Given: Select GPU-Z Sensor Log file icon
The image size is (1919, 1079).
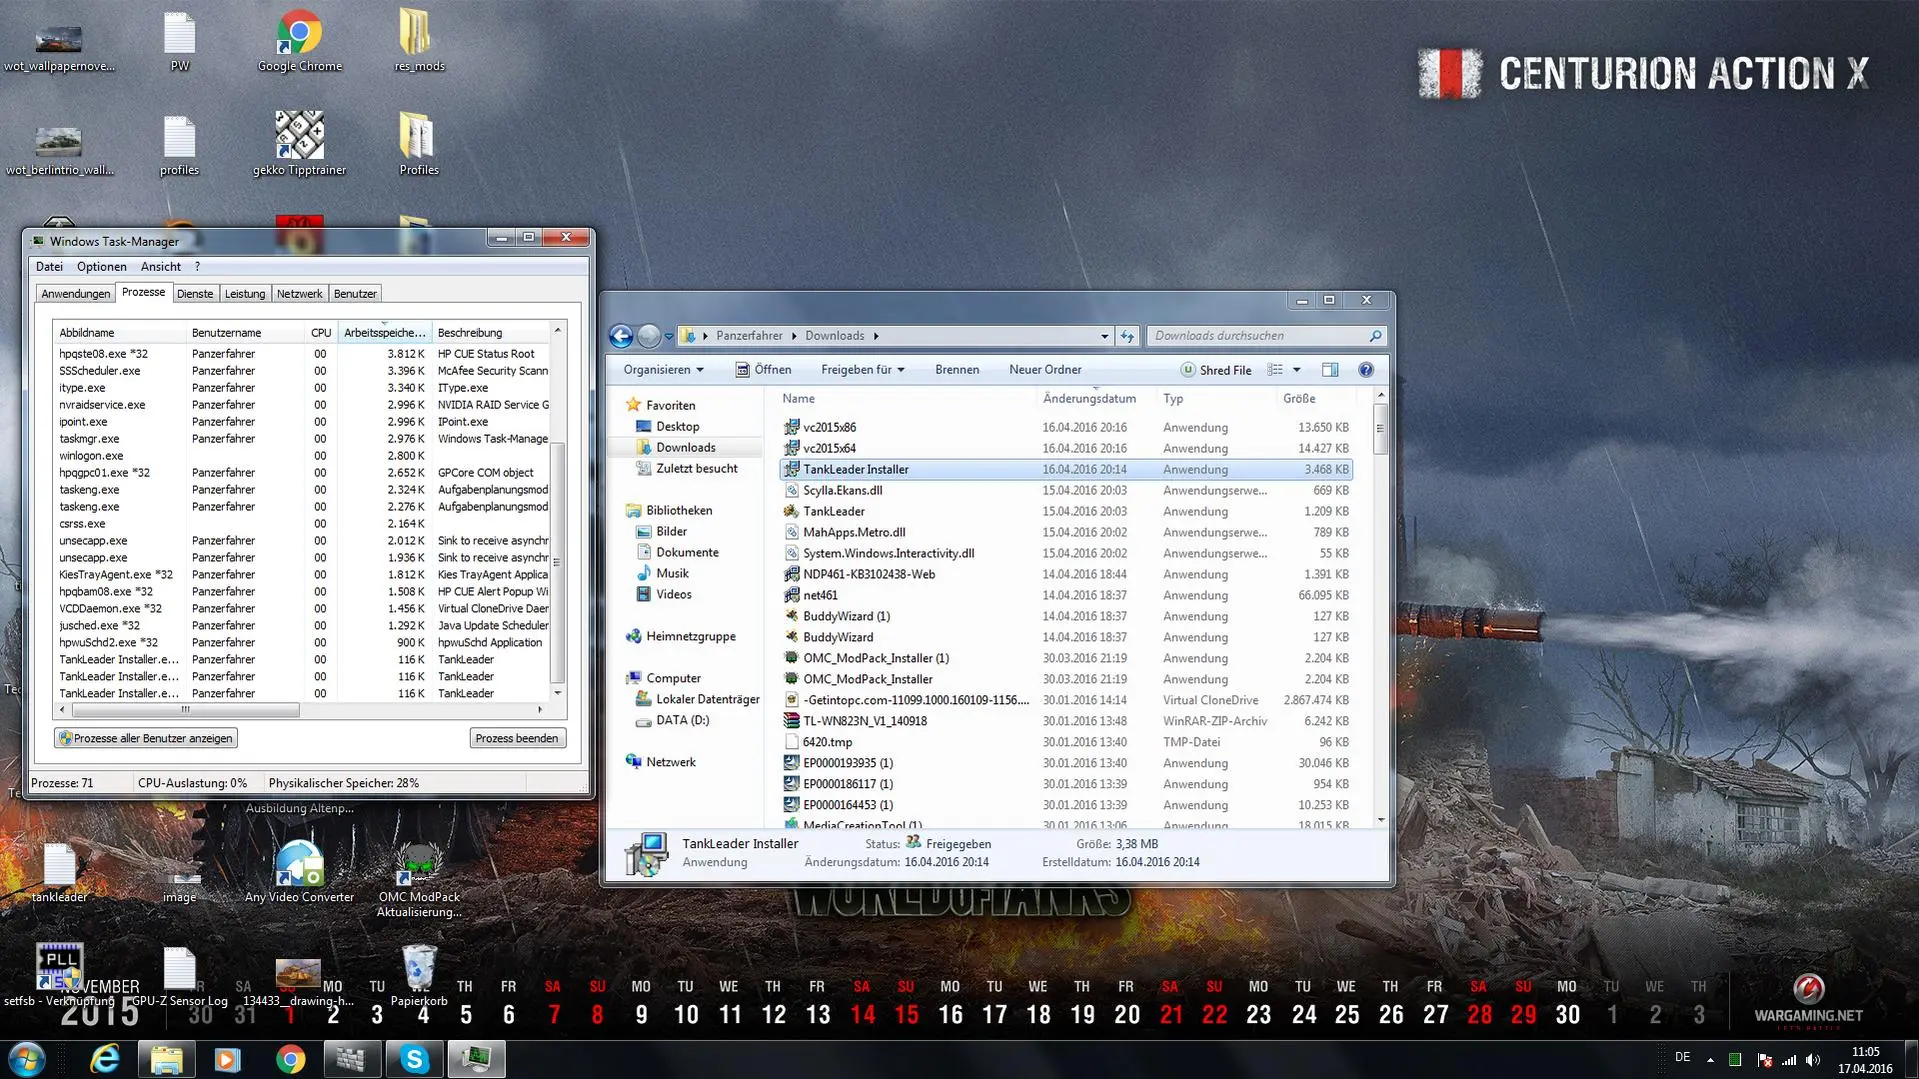Looking at the screenshot, I should [179, 975].
